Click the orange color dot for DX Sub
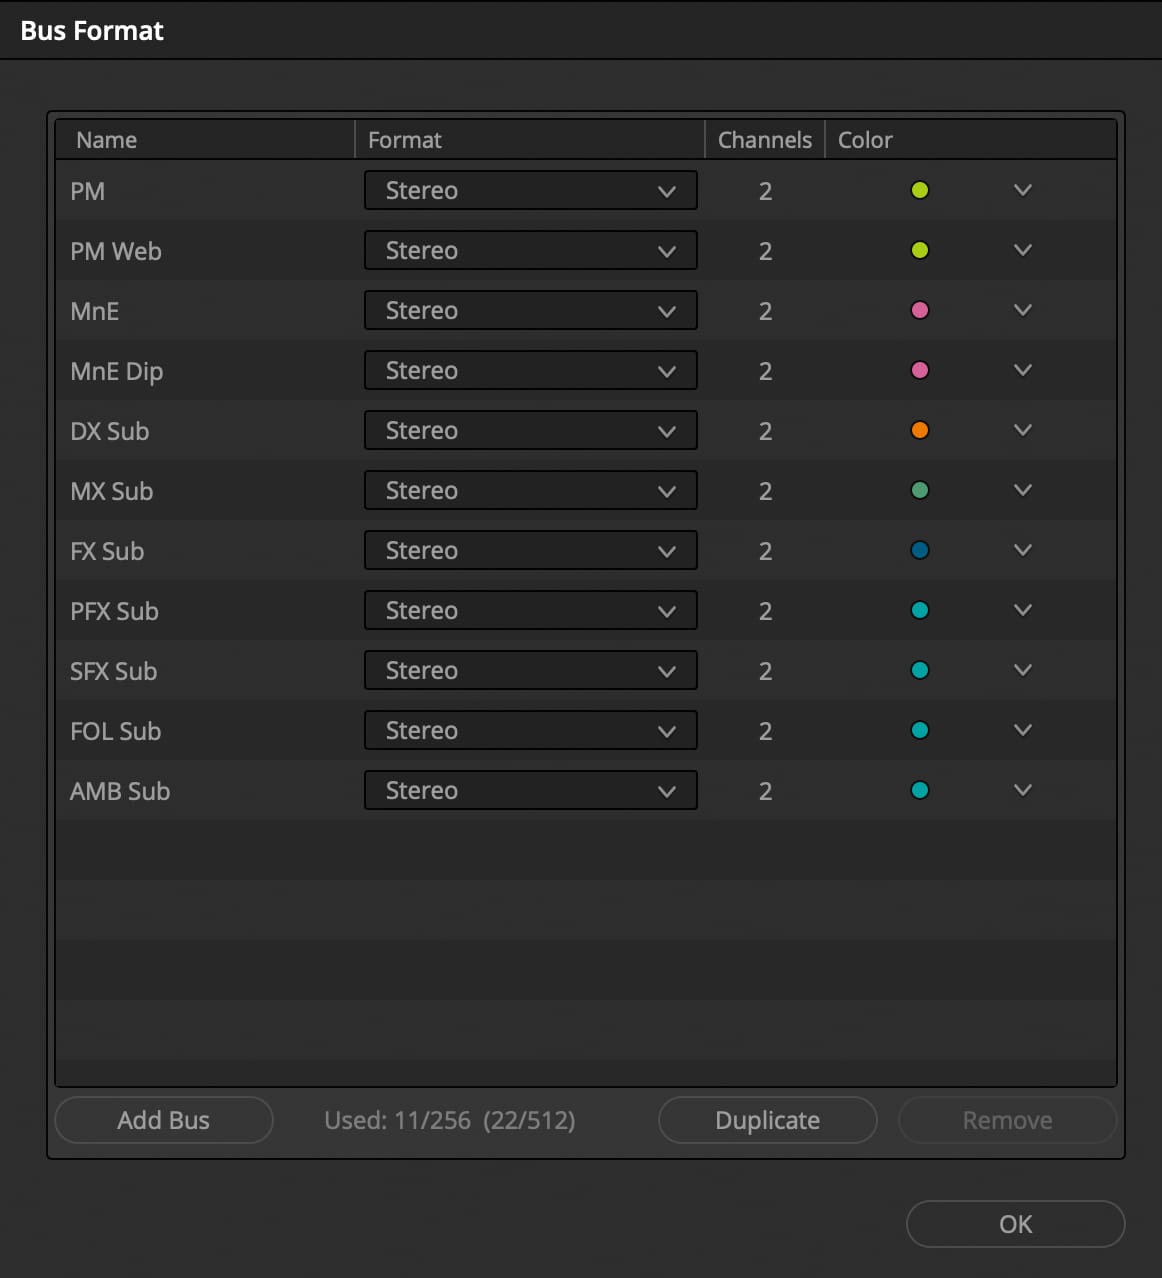1162x1278 pixels. tap(919, 430)
